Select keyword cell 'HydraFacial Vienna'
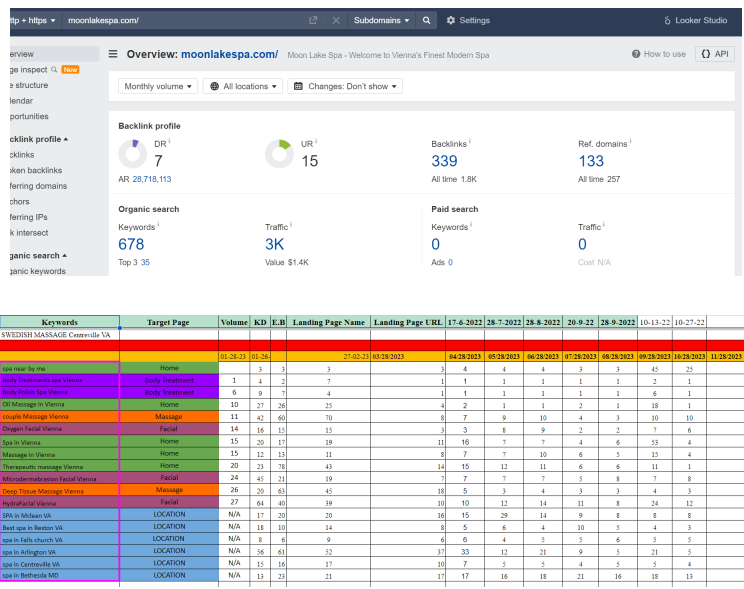 pyautogui.click(x=60, y=503)
